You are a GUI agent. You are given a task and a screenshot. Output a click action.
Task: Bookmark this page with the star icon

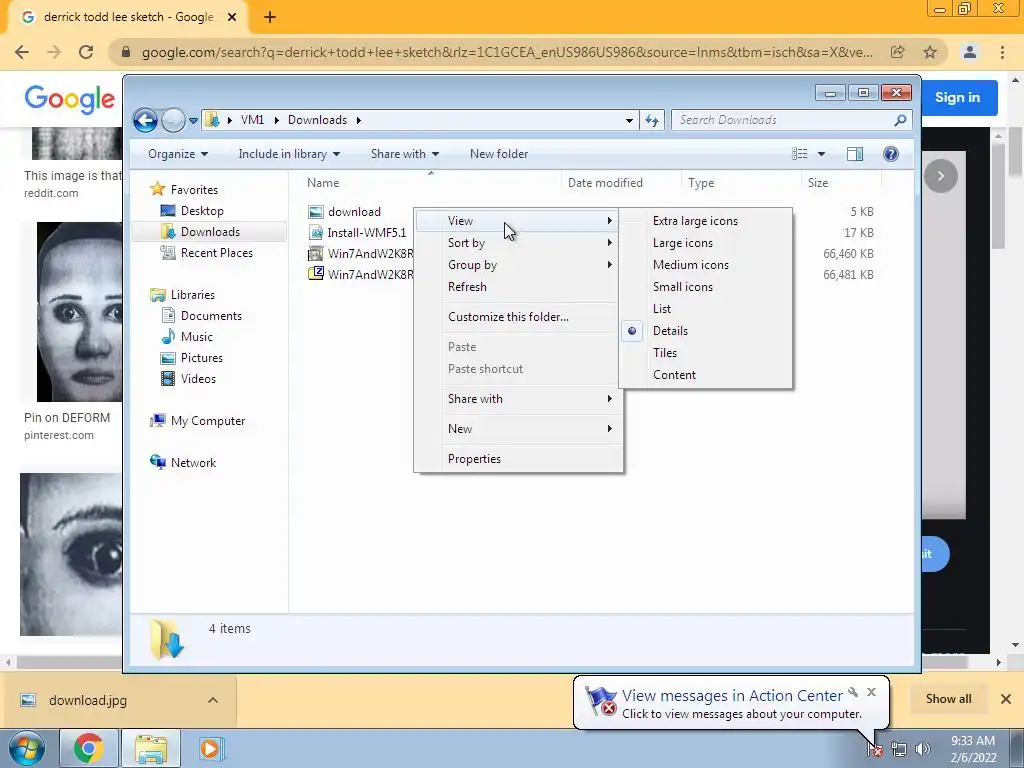(x=930, y=52)
